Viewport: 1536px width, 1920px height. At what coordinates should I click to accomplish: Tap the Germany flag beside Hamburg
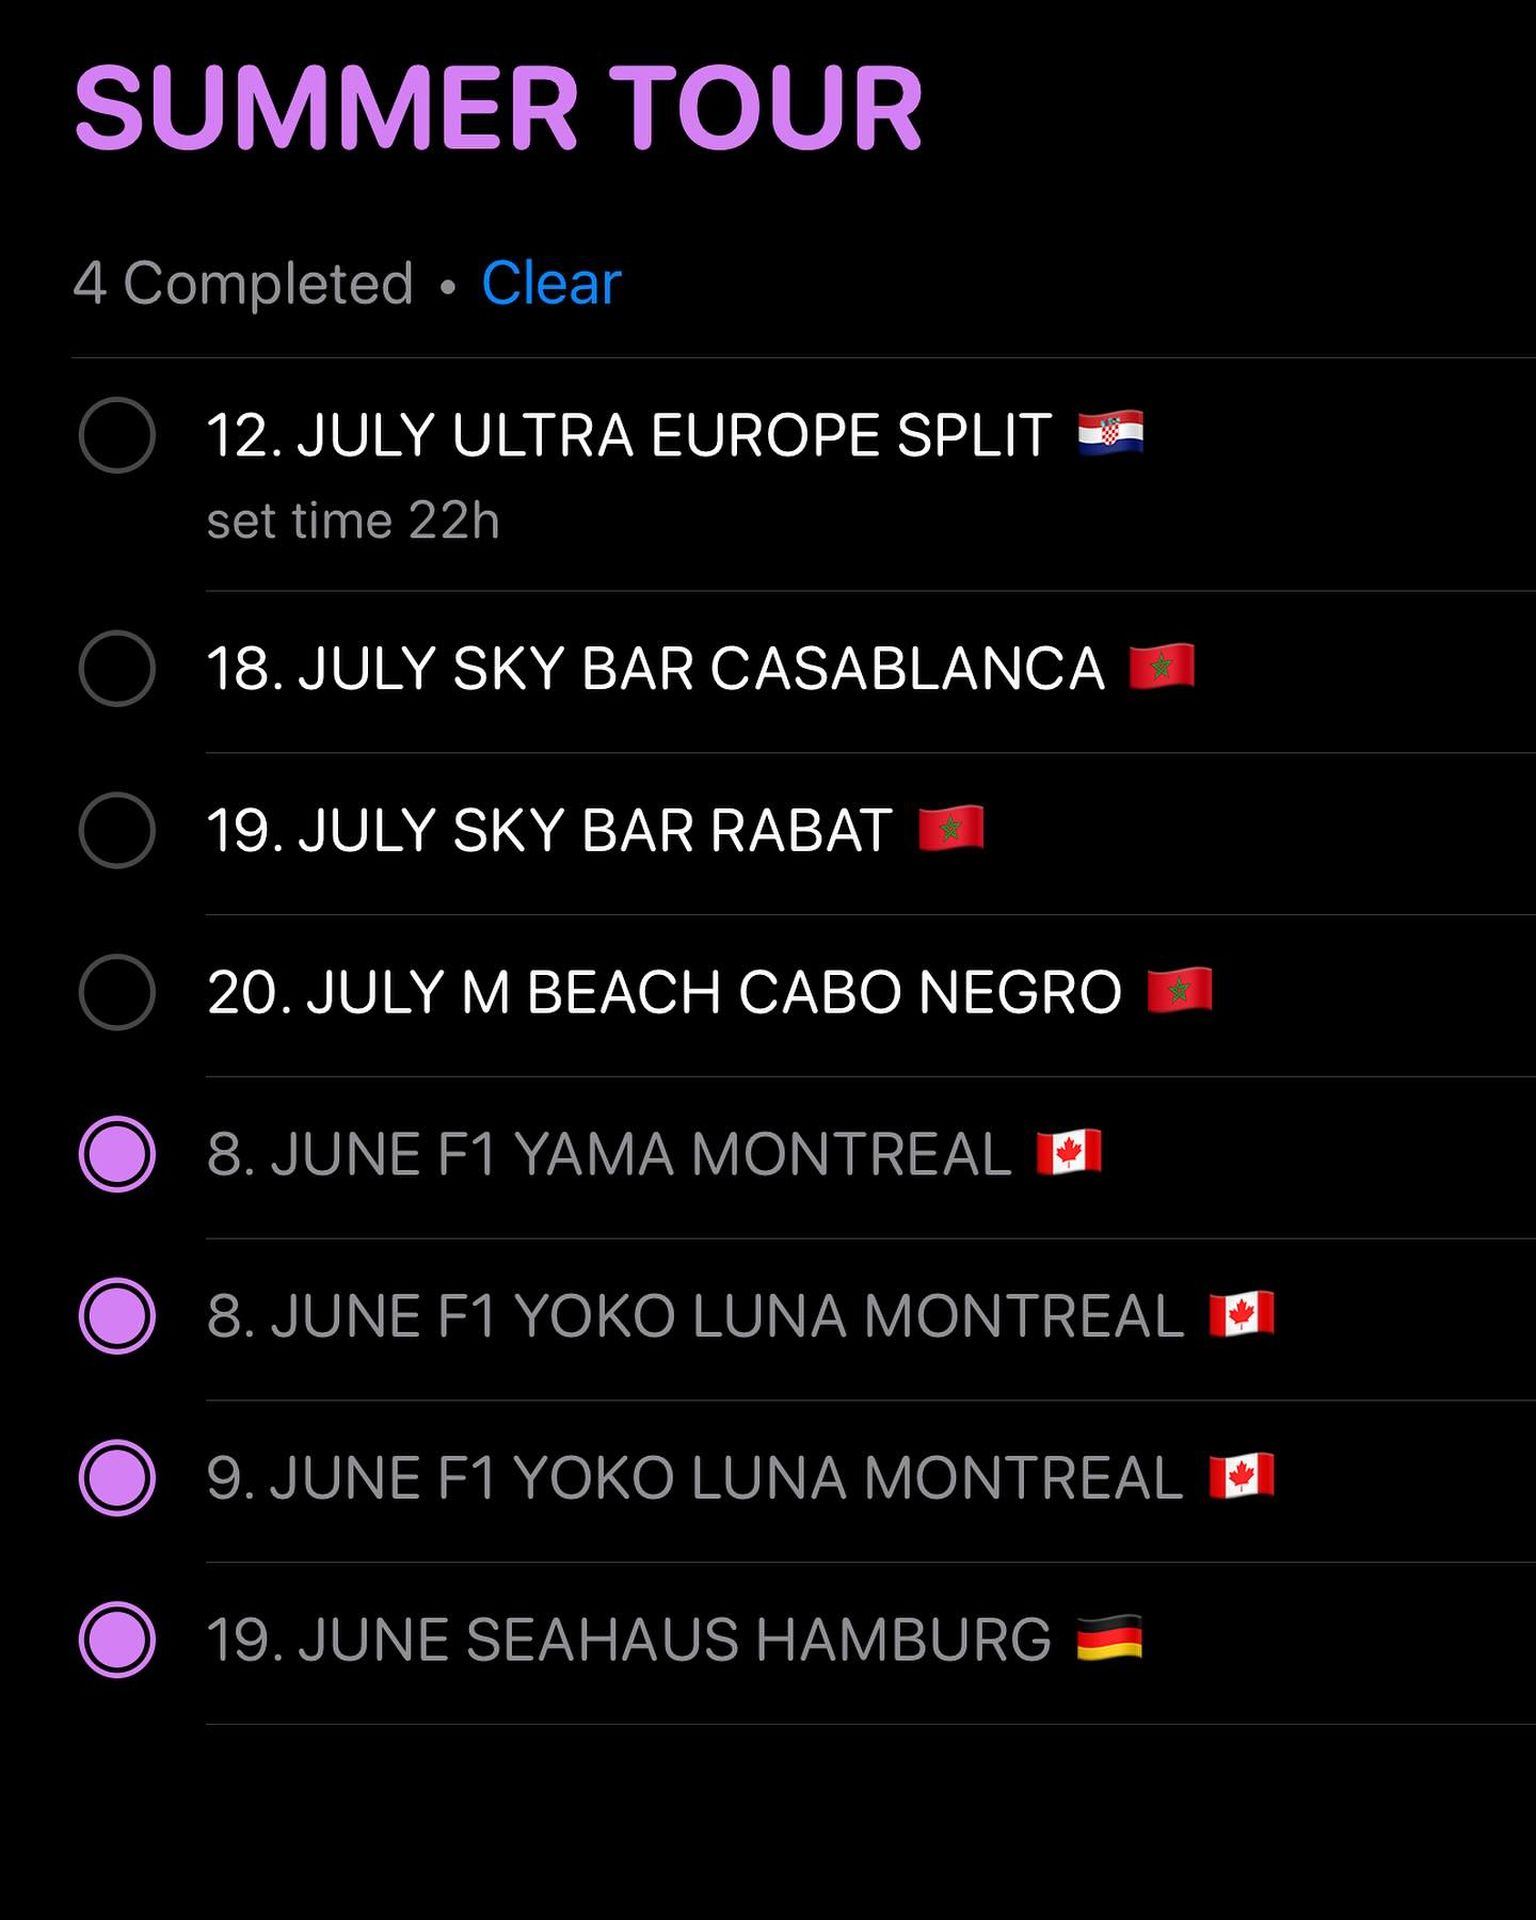[x=1109, y=1639]
